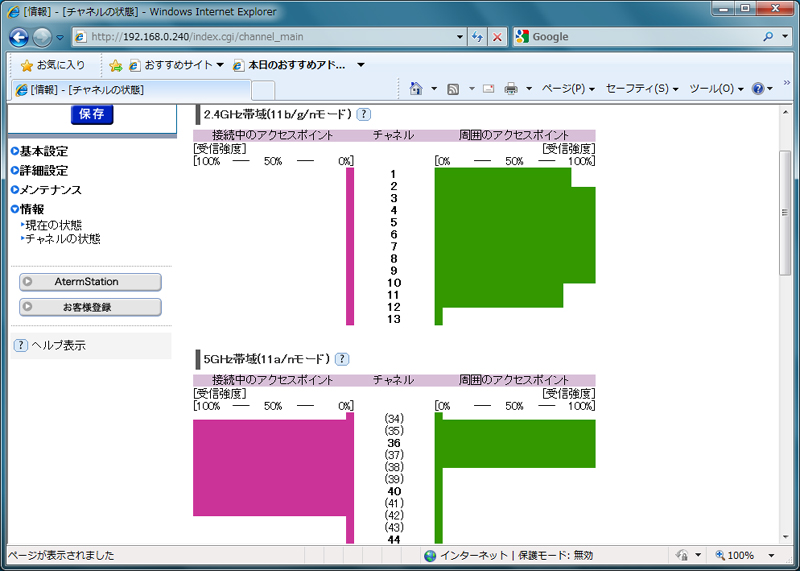Open the zoom level dropdown arrow
This screenshot has width=800, height=571.
(x=771, y=555)
